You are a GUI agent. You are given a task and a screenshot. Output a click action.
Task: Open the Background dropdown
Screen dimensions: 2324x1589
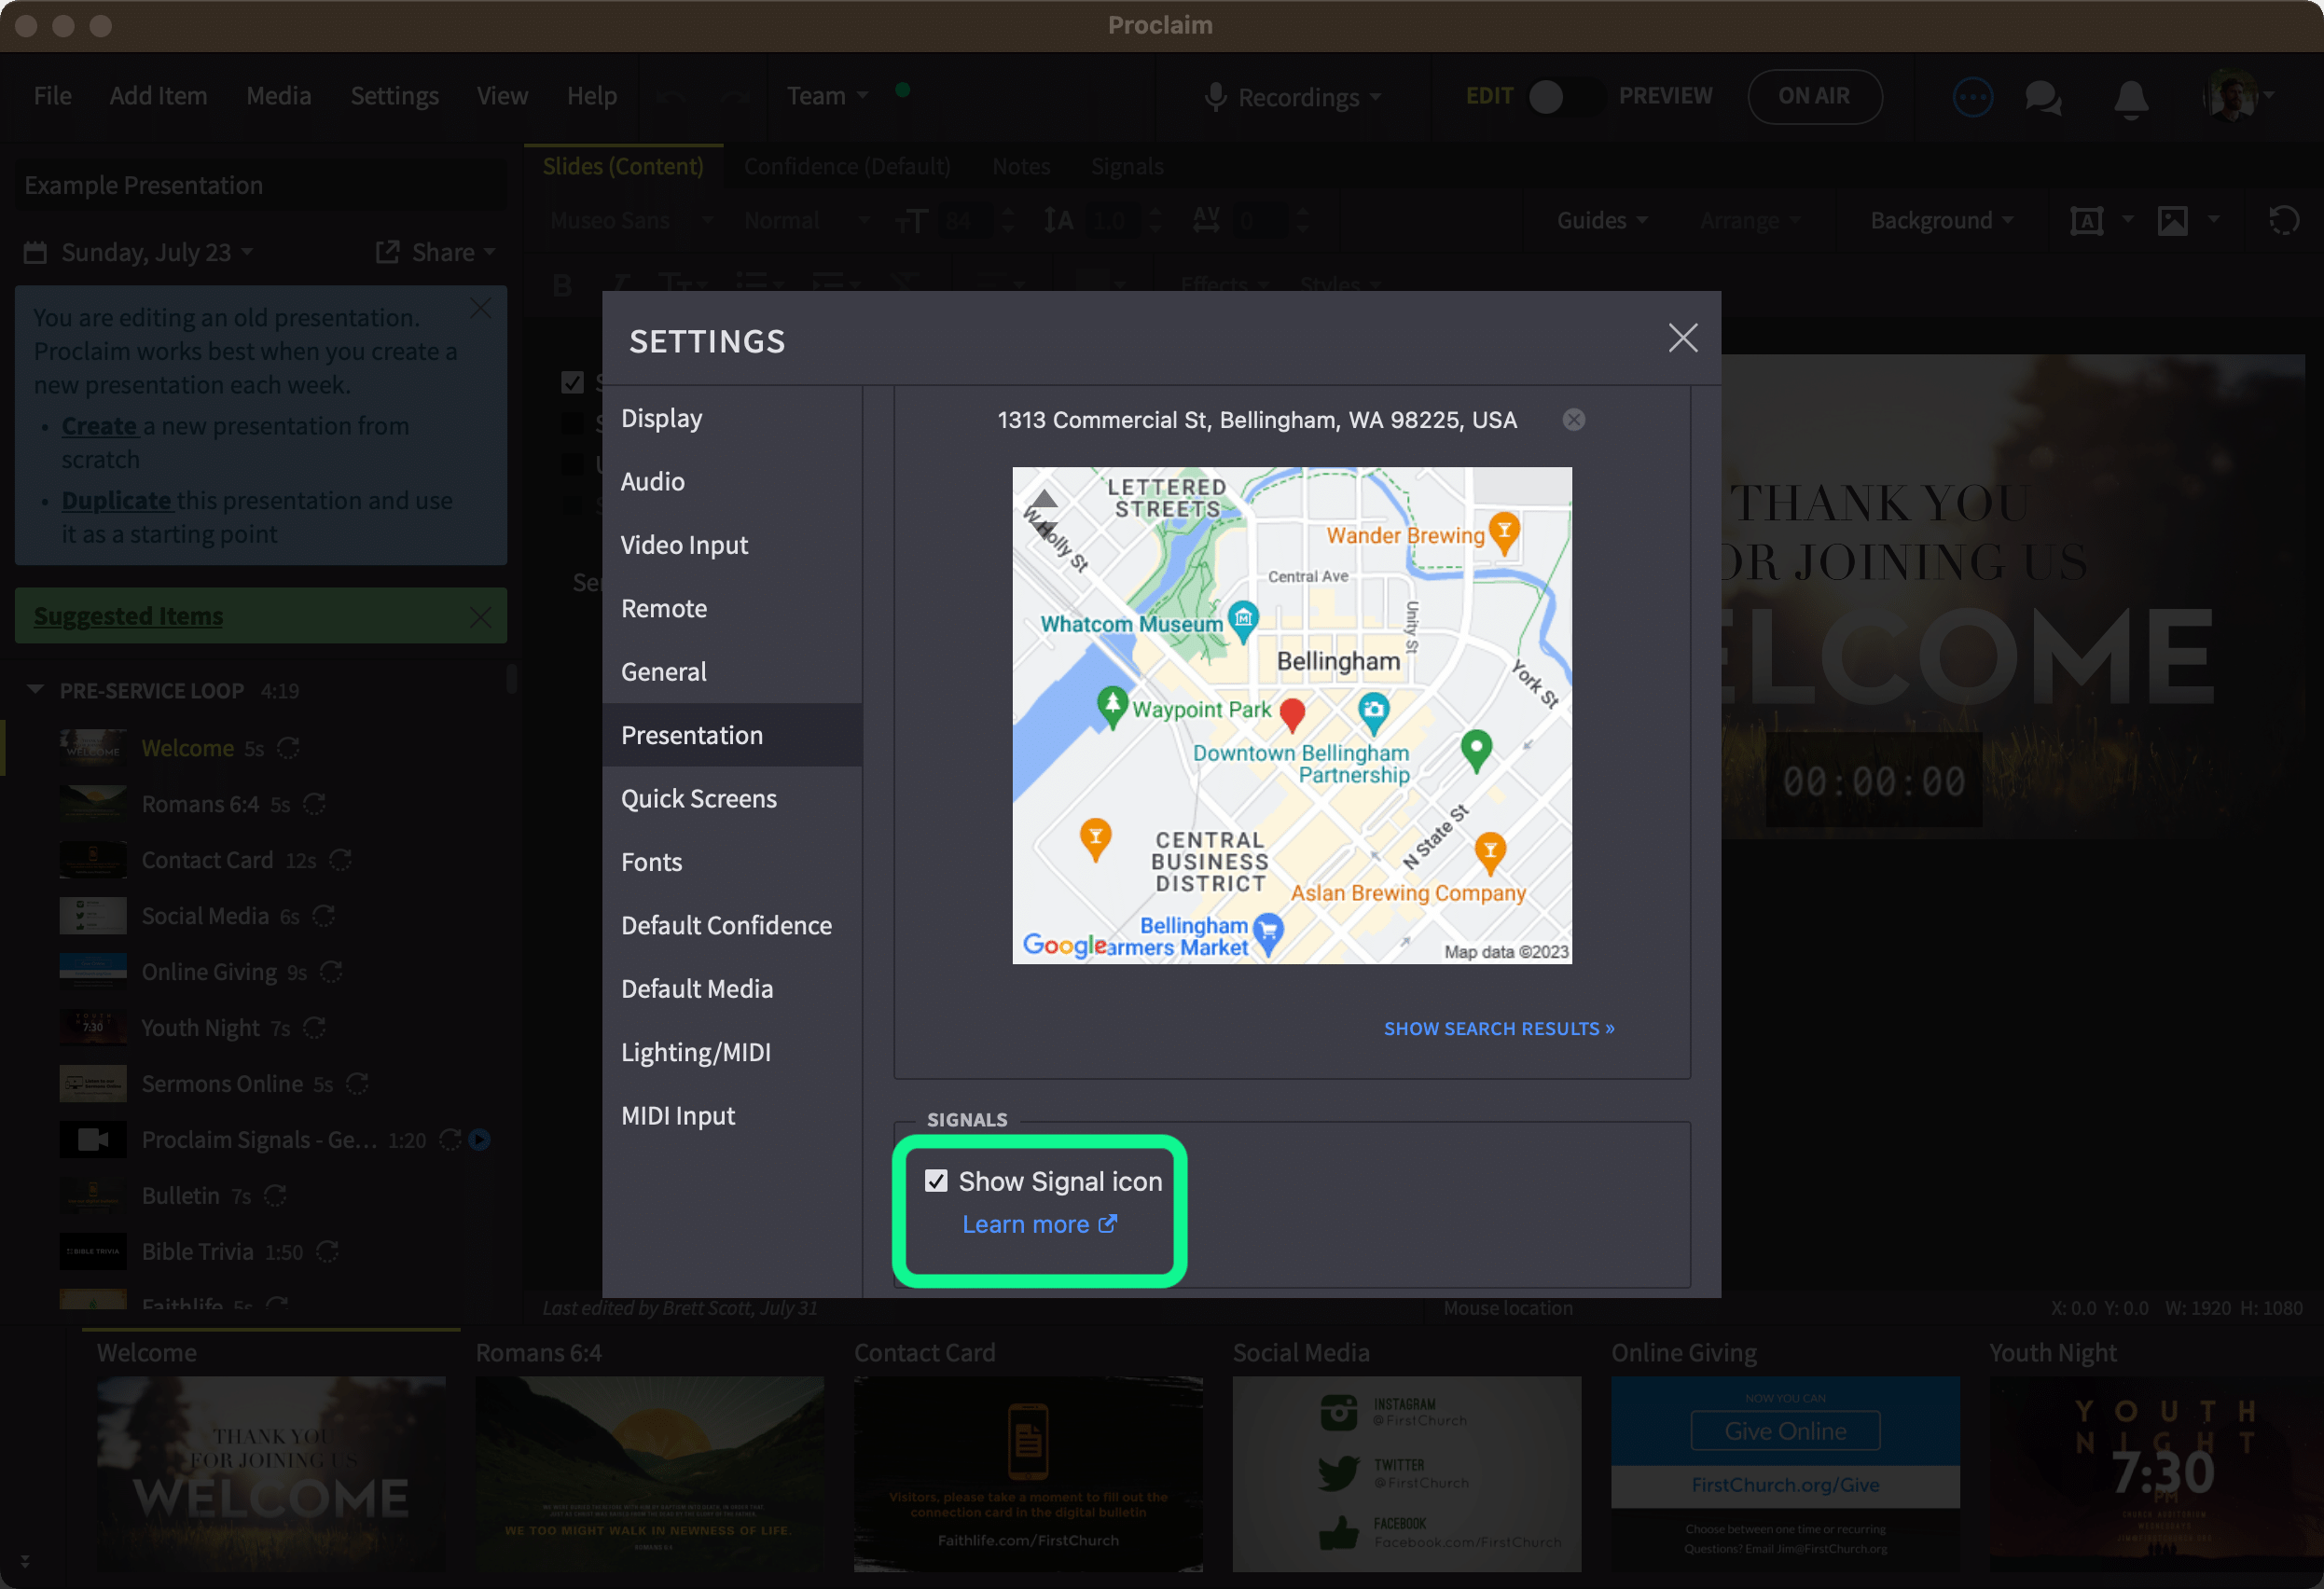click(x=1941, y=220)
